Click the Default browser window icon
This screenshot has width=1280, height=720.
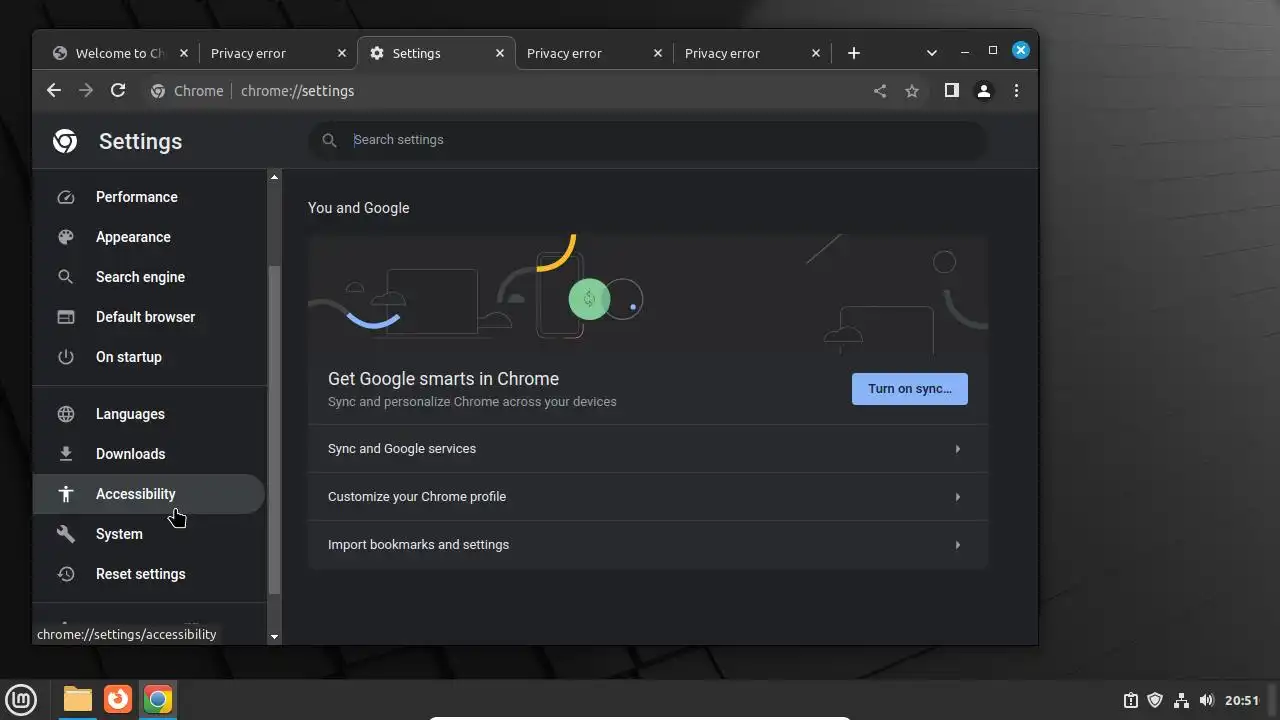pyautogui.click(x=66, y=317)
